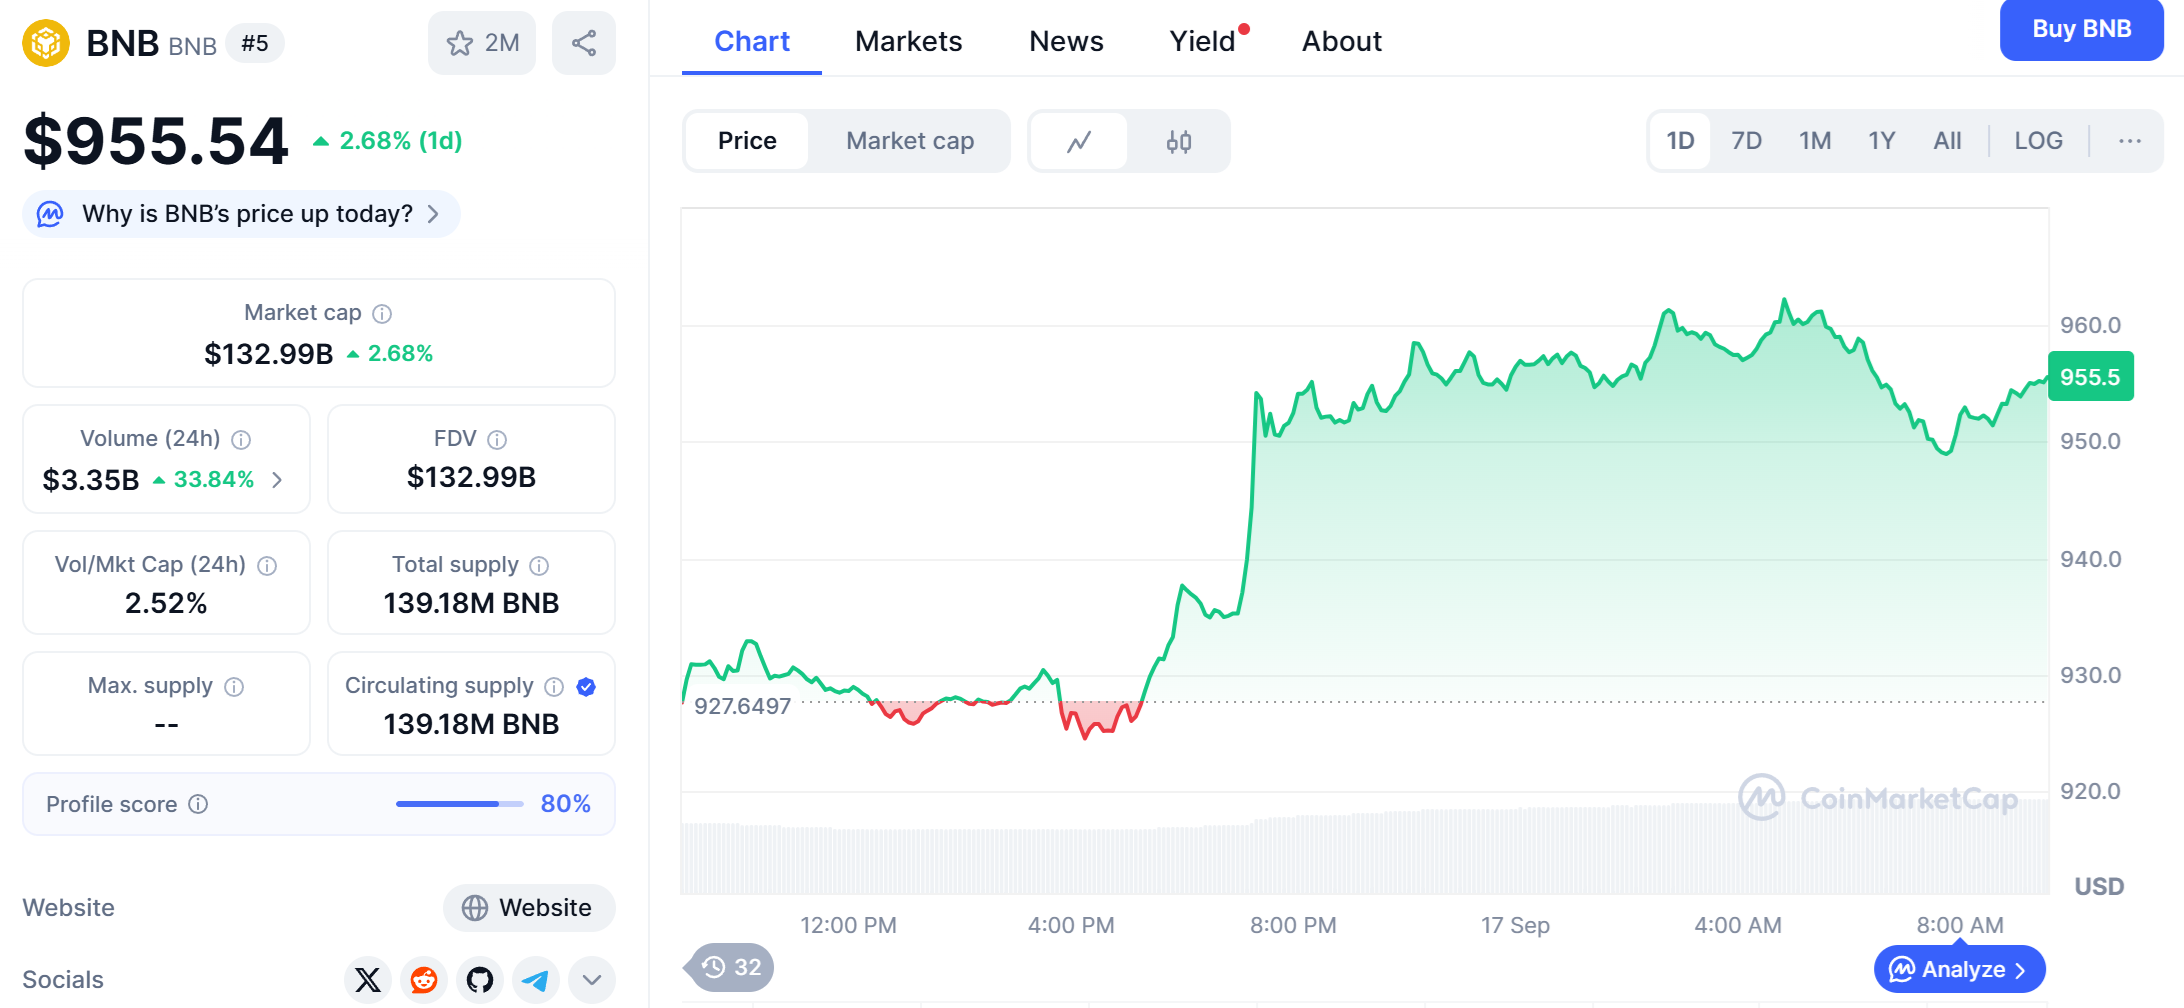Image resolution: width=2184 pixels, height=1008 pixels.
Task: Open the Reddit social link
Action: click(424, 980)
